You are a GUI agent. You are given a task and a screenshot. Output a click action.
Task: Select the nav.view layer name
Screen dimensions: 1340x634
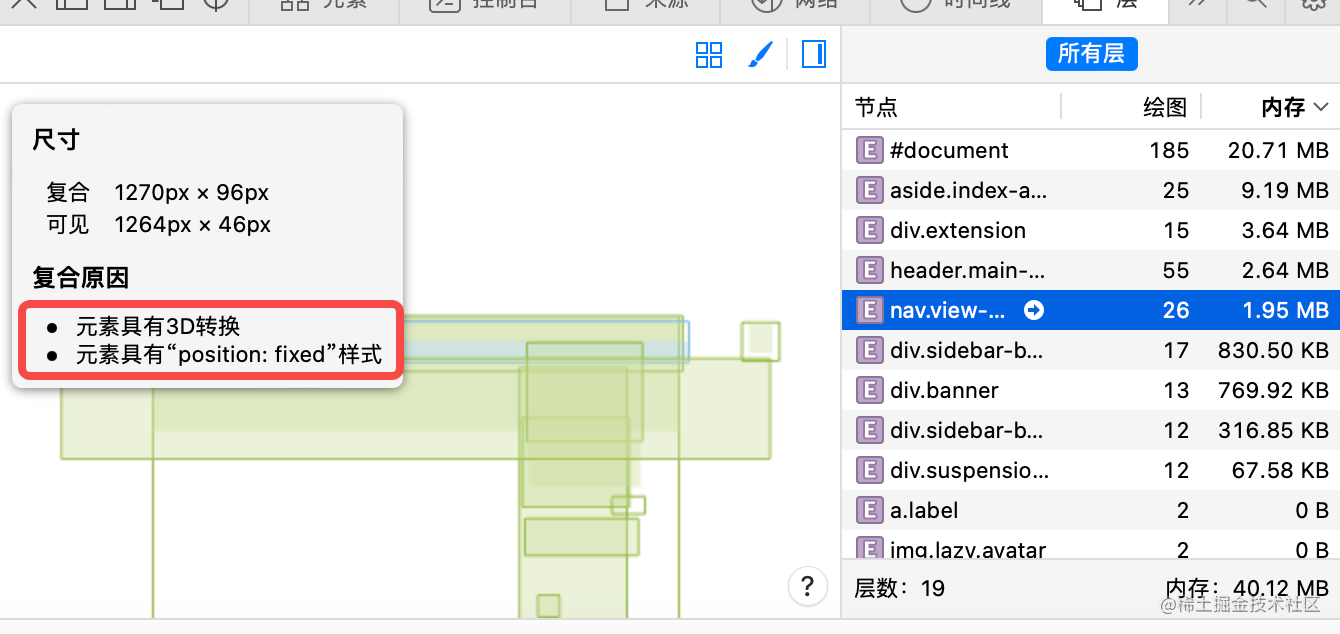[x=947, y=310]
